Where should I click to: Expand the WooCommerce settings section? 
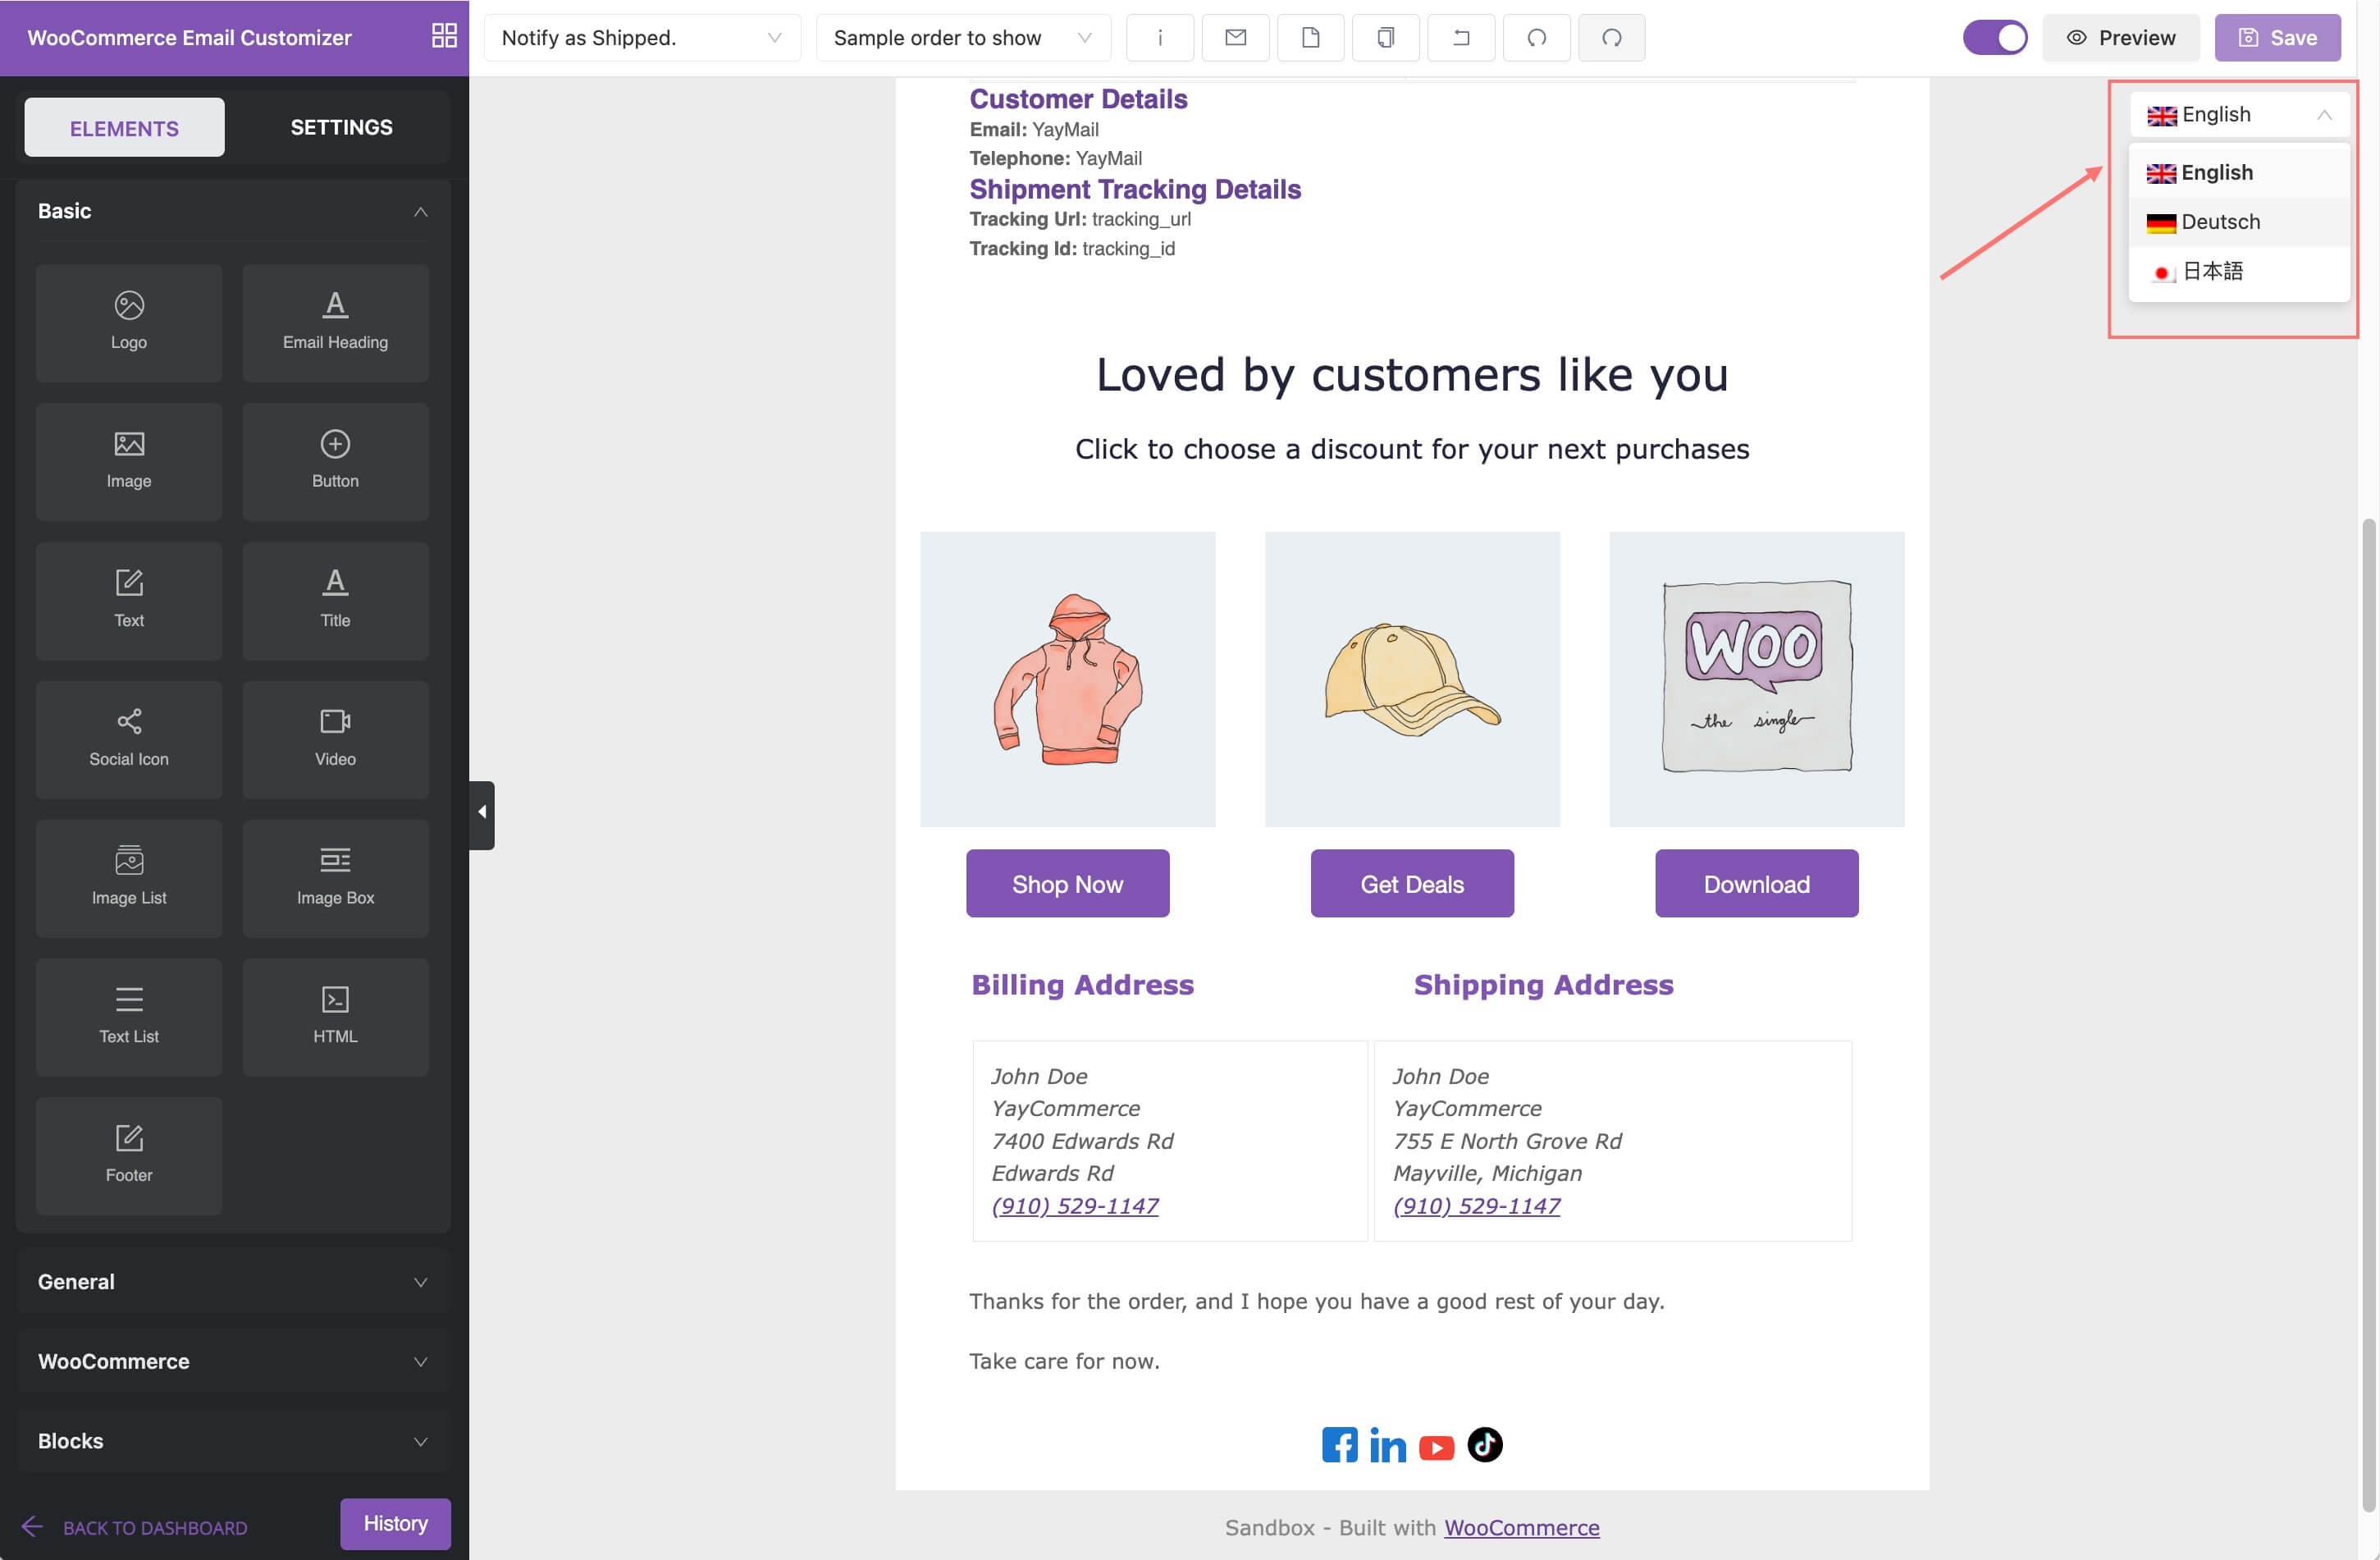tap(231, 1360)
